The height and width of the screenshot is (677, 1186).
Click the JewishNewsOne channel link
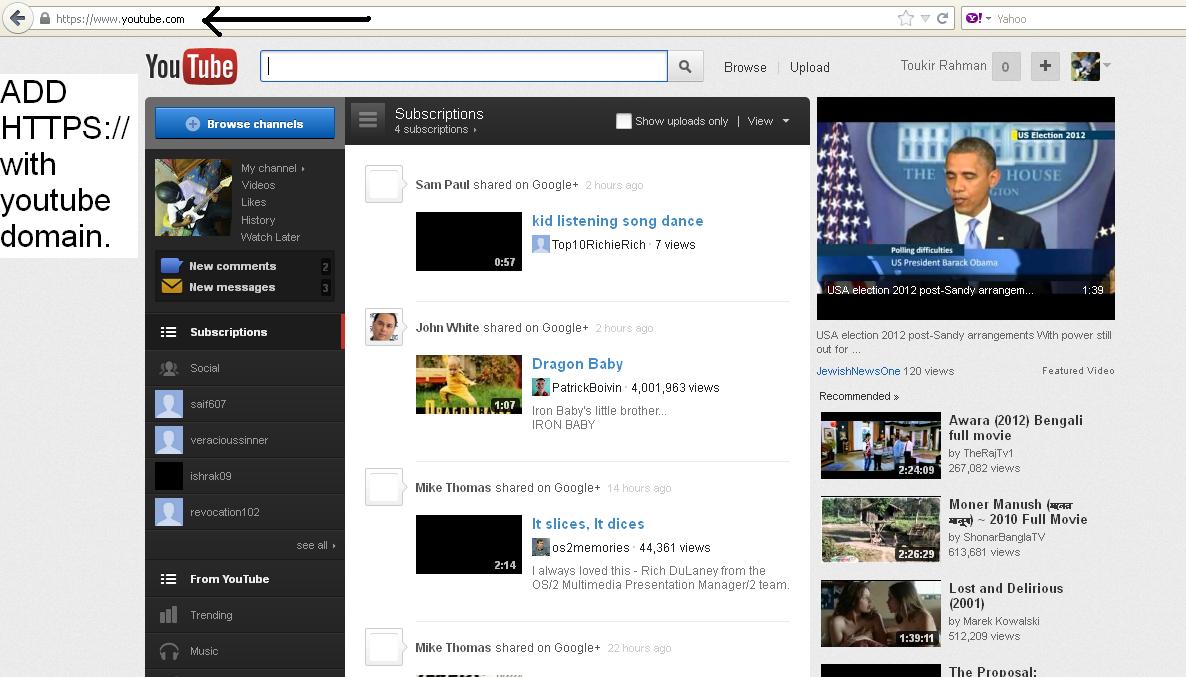[x=858, y=371]
